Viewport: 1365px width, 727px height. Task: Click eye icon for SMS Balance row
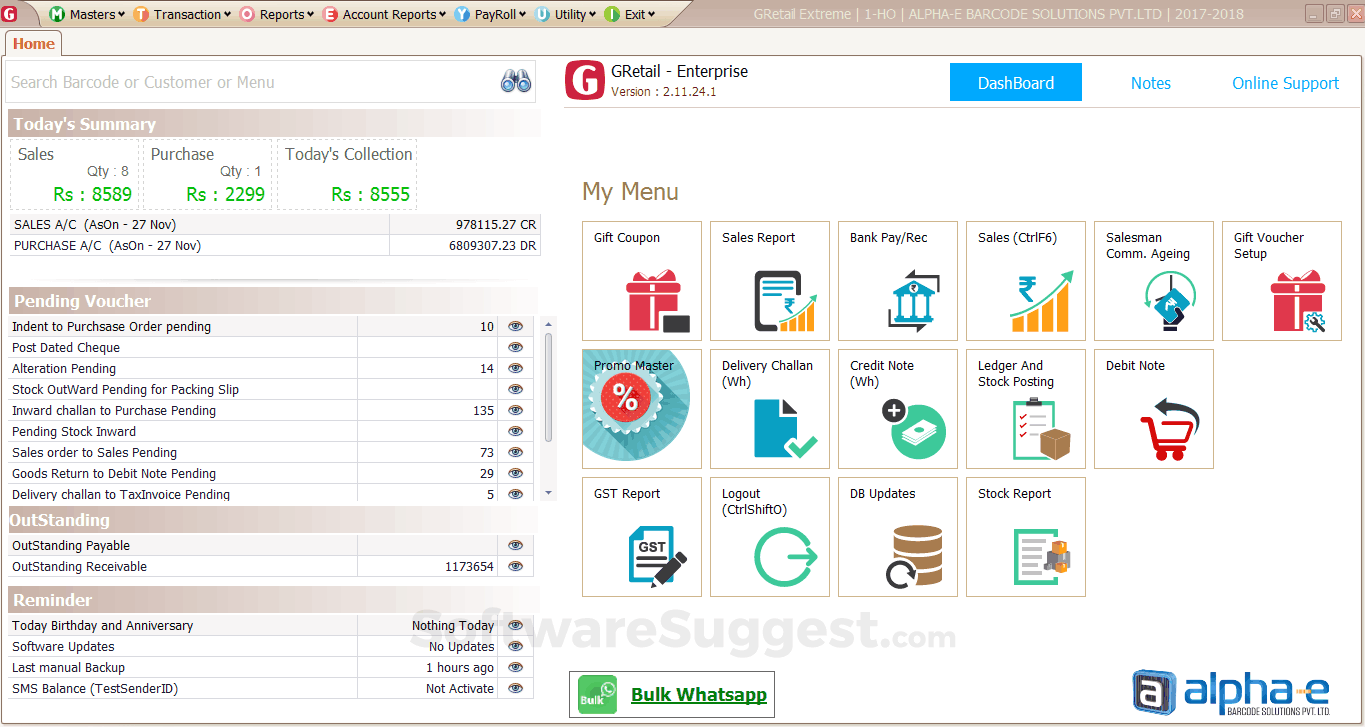click(x=515, y=688)
